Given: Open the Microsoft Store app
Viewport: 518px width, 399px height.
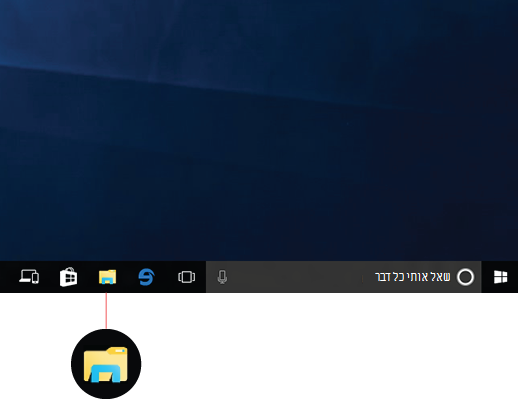Looking at the screenshot, I should click(x=68, y=277).
